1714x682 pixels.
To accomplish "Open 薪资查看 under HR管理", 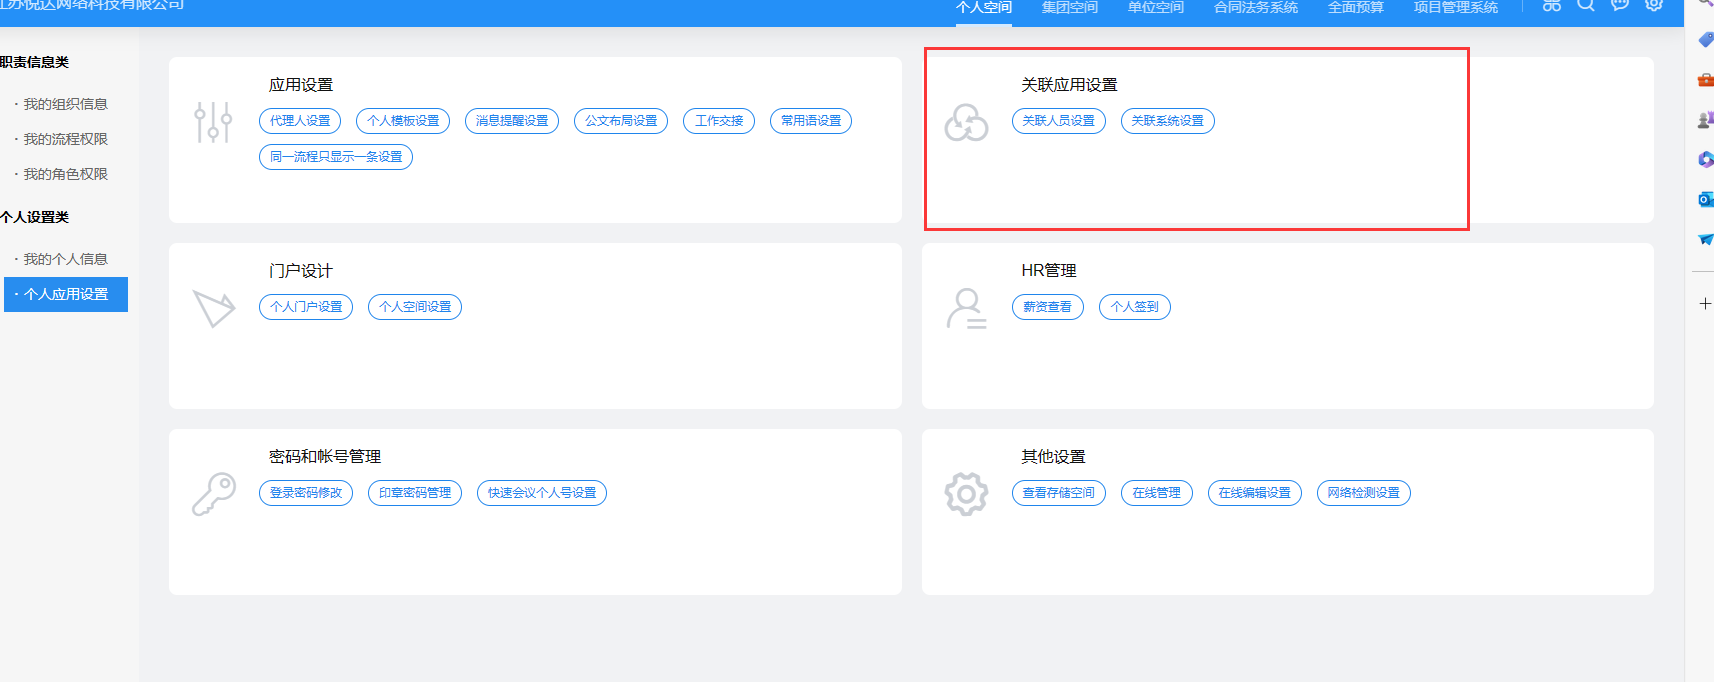I will coord(1047,307).
